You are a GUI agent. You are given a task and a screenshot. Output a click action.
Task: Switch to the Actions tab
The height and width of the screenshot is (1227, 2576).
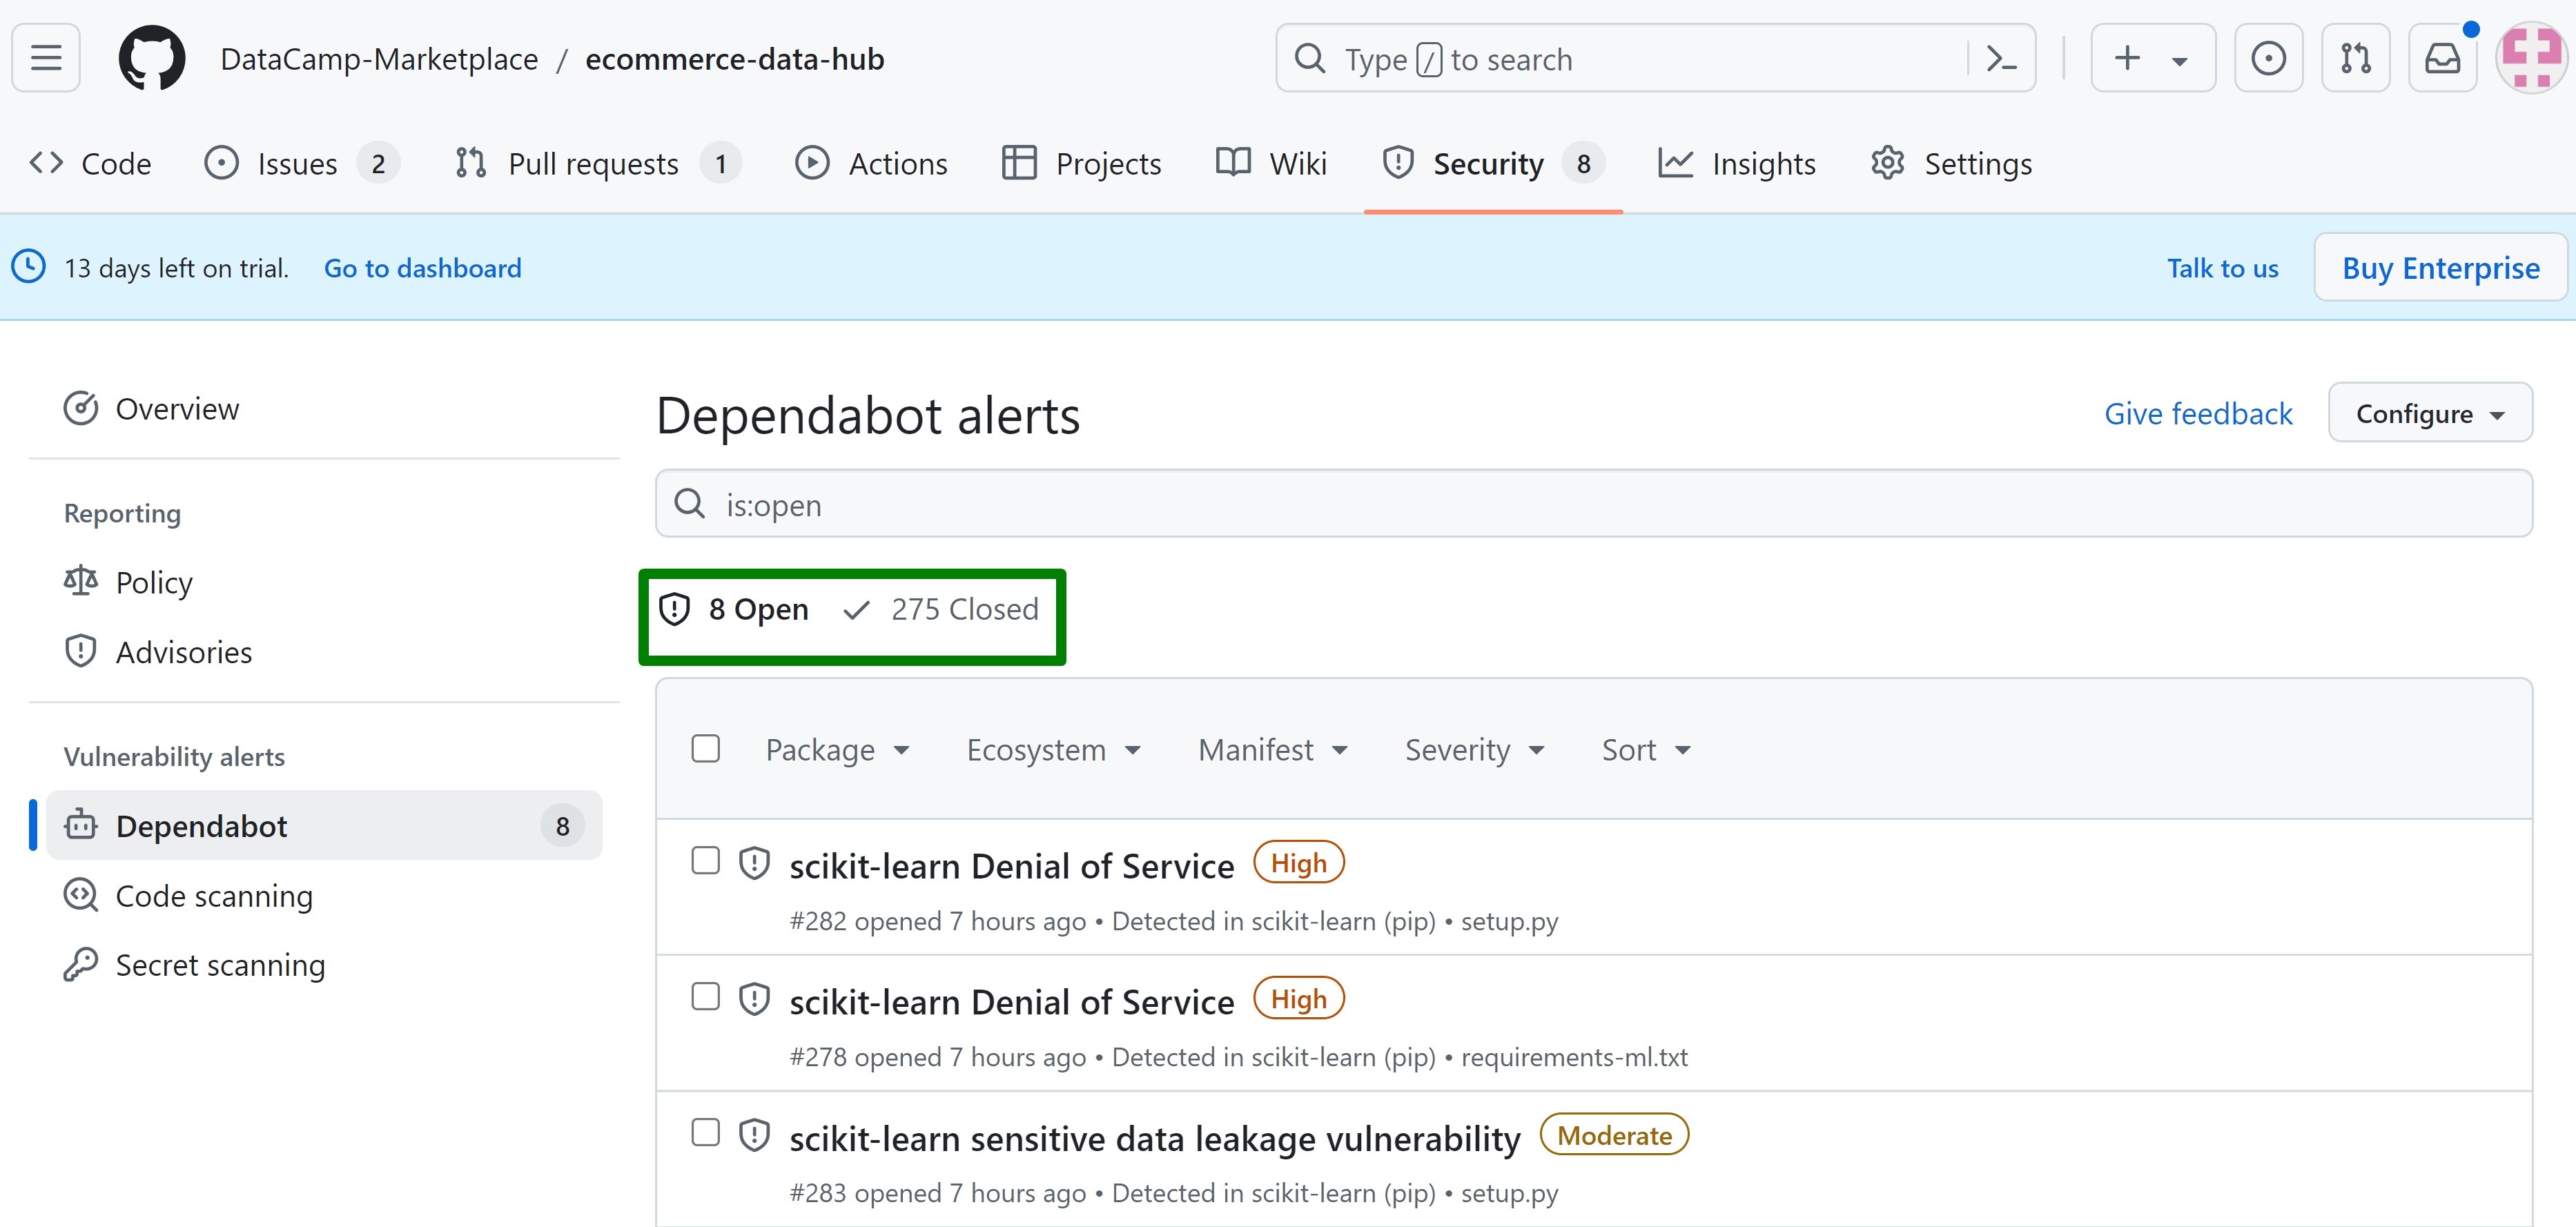[x=871, y=163]
